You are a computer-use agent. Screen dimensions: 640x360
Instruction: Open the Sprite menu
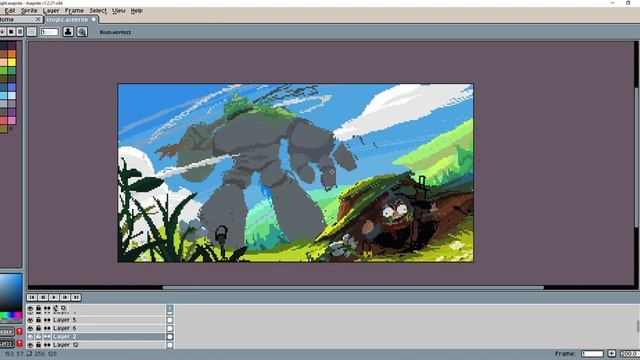click(29, 11)
